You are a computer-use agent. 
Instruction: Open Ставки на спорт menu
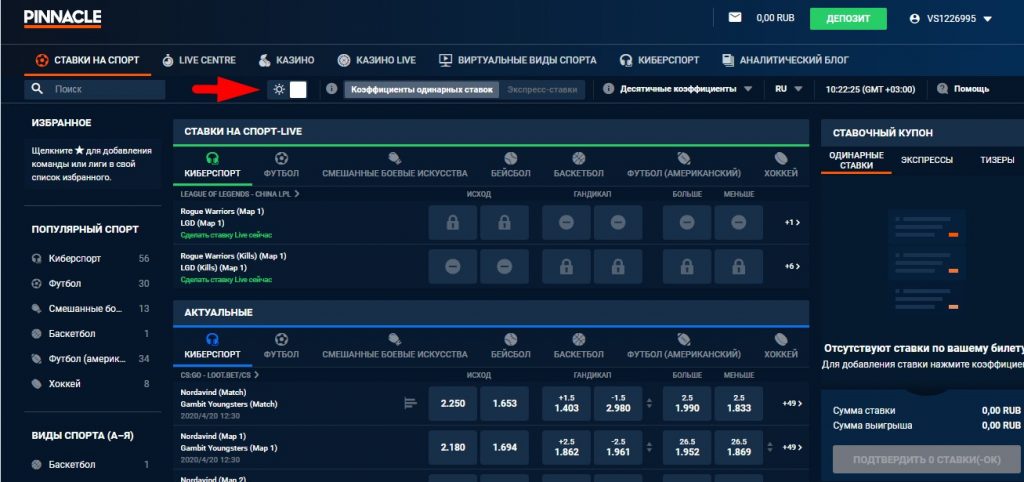click(x=86, y=60)
